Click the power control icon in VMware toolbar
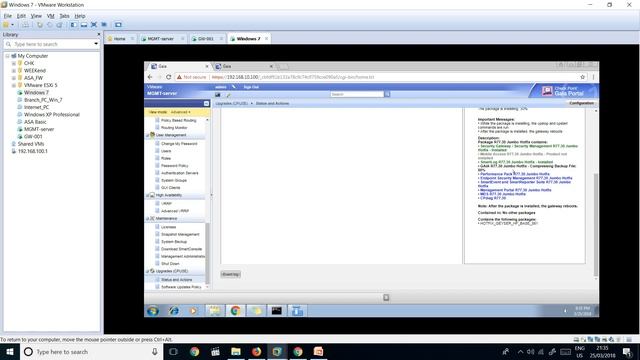This screenshot has height=360, width=640. (6, 25)
